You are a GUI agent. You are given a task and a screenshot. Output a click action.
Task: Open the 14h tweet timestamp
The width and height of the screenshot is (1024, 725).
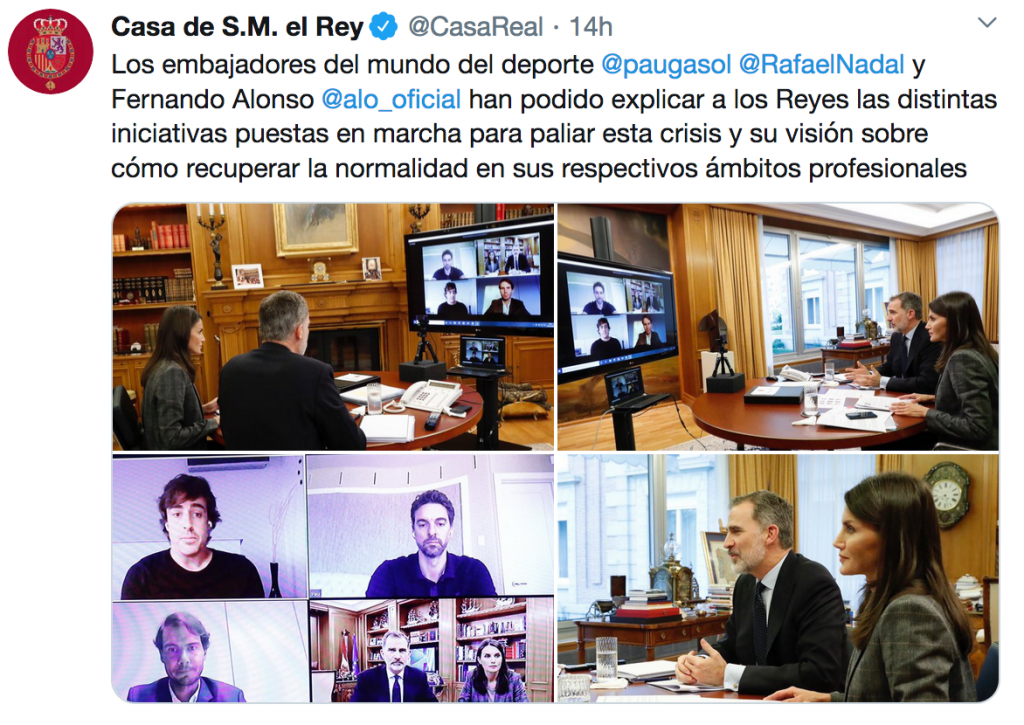click(x=590, y=27)
